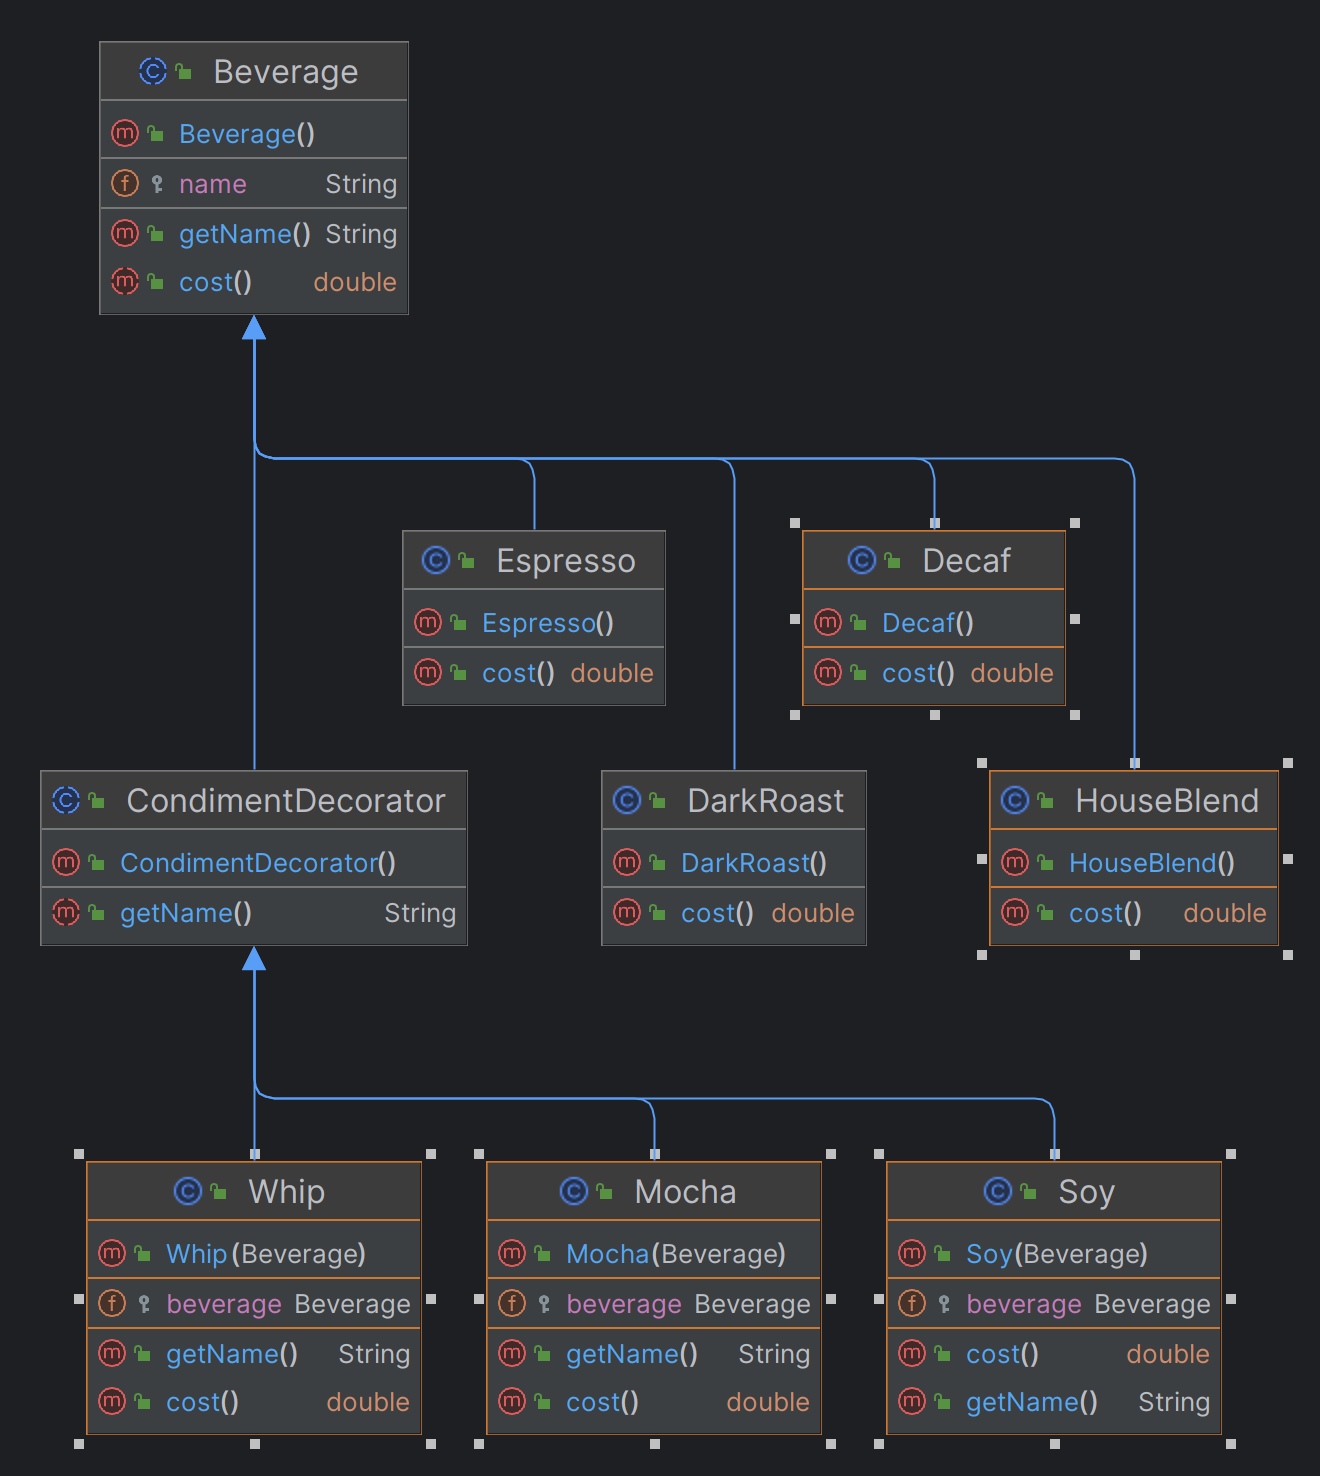
Task: Click getName() method in Mocha node
Action: click(632, 1354)
